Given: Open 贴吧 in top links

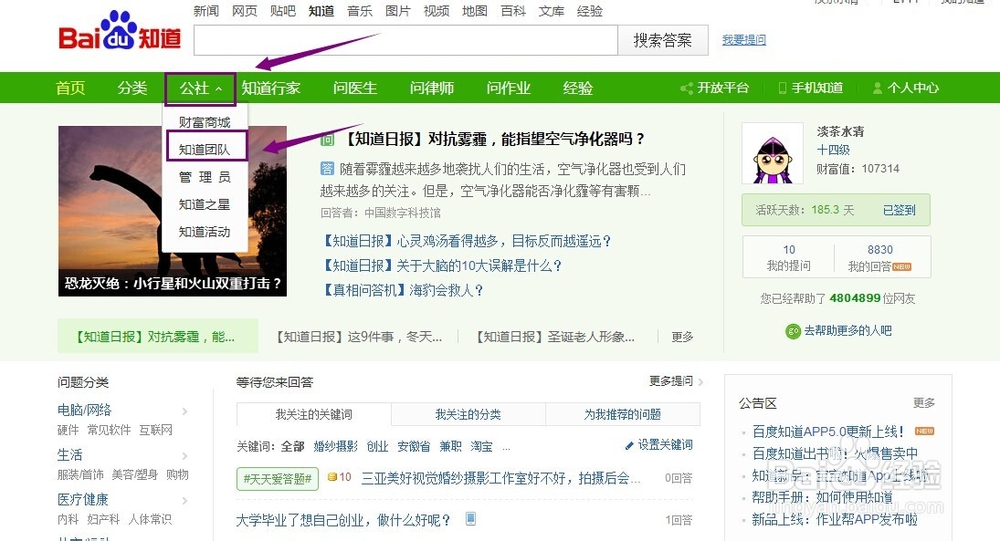Looking at the screenshot, I should pyautogui.click(x=283, y=11).
